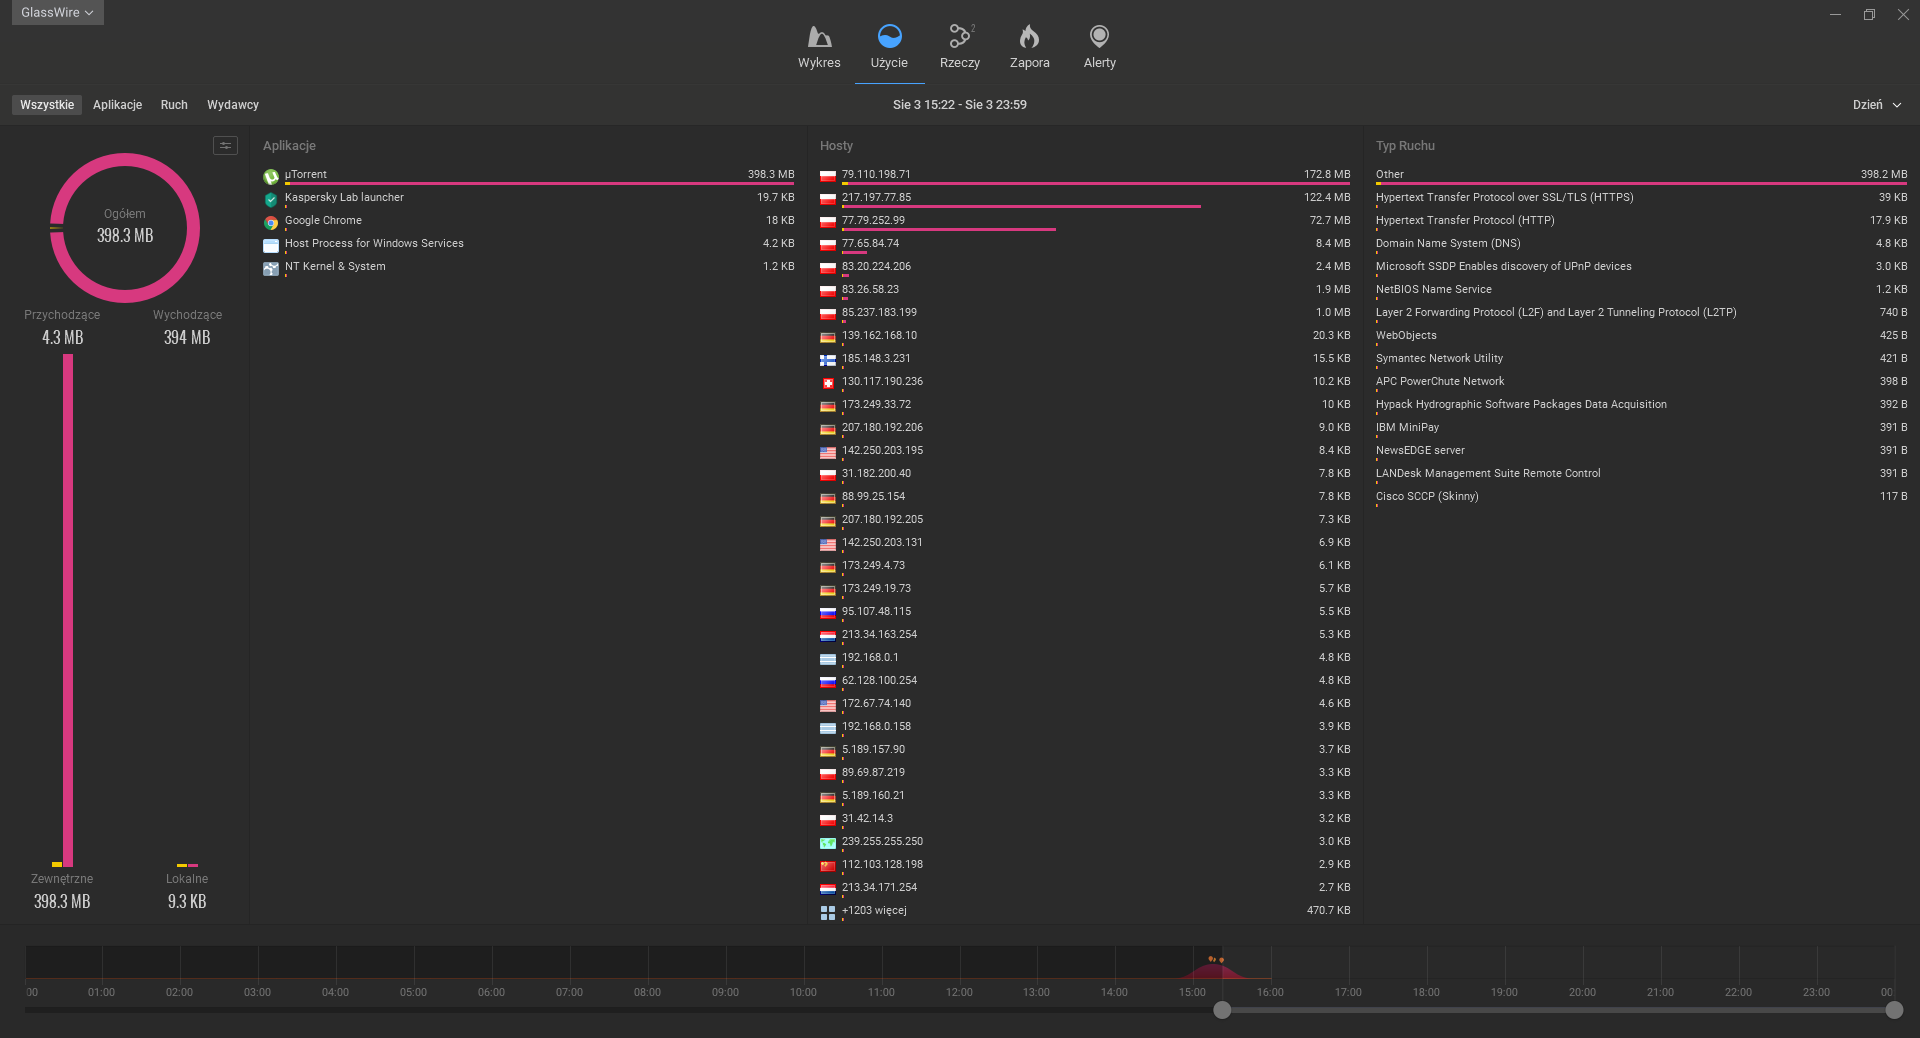Screen dimensions: 1920x1038
Task: Open the Rzeczy things view
Action: pyautogui.click(x=959, y=47)
